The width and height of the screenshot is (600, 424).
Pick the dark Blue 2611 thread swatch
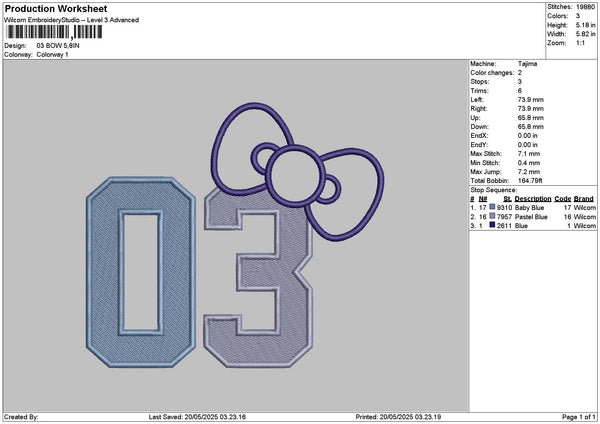click(492, 225)
